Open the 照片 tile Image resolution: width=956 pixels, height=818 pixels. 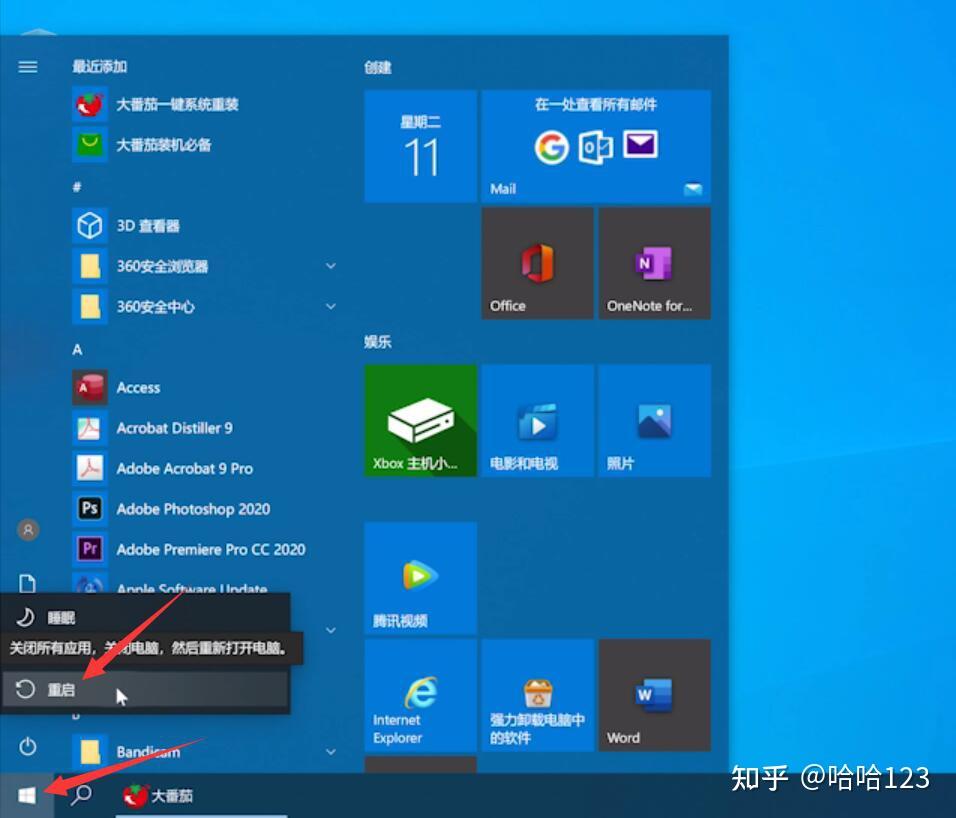tap(654, 421)
